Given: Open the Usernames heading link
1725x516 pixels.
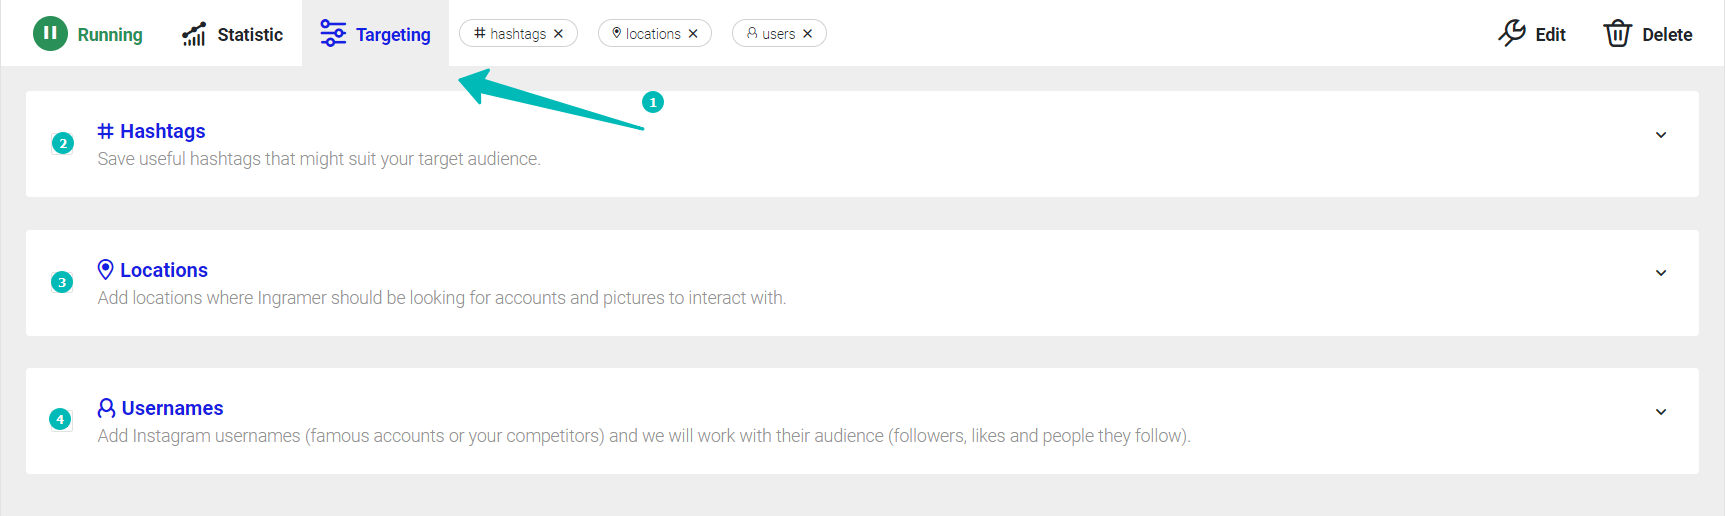Looking at the screenshot, I should point(172,408).
